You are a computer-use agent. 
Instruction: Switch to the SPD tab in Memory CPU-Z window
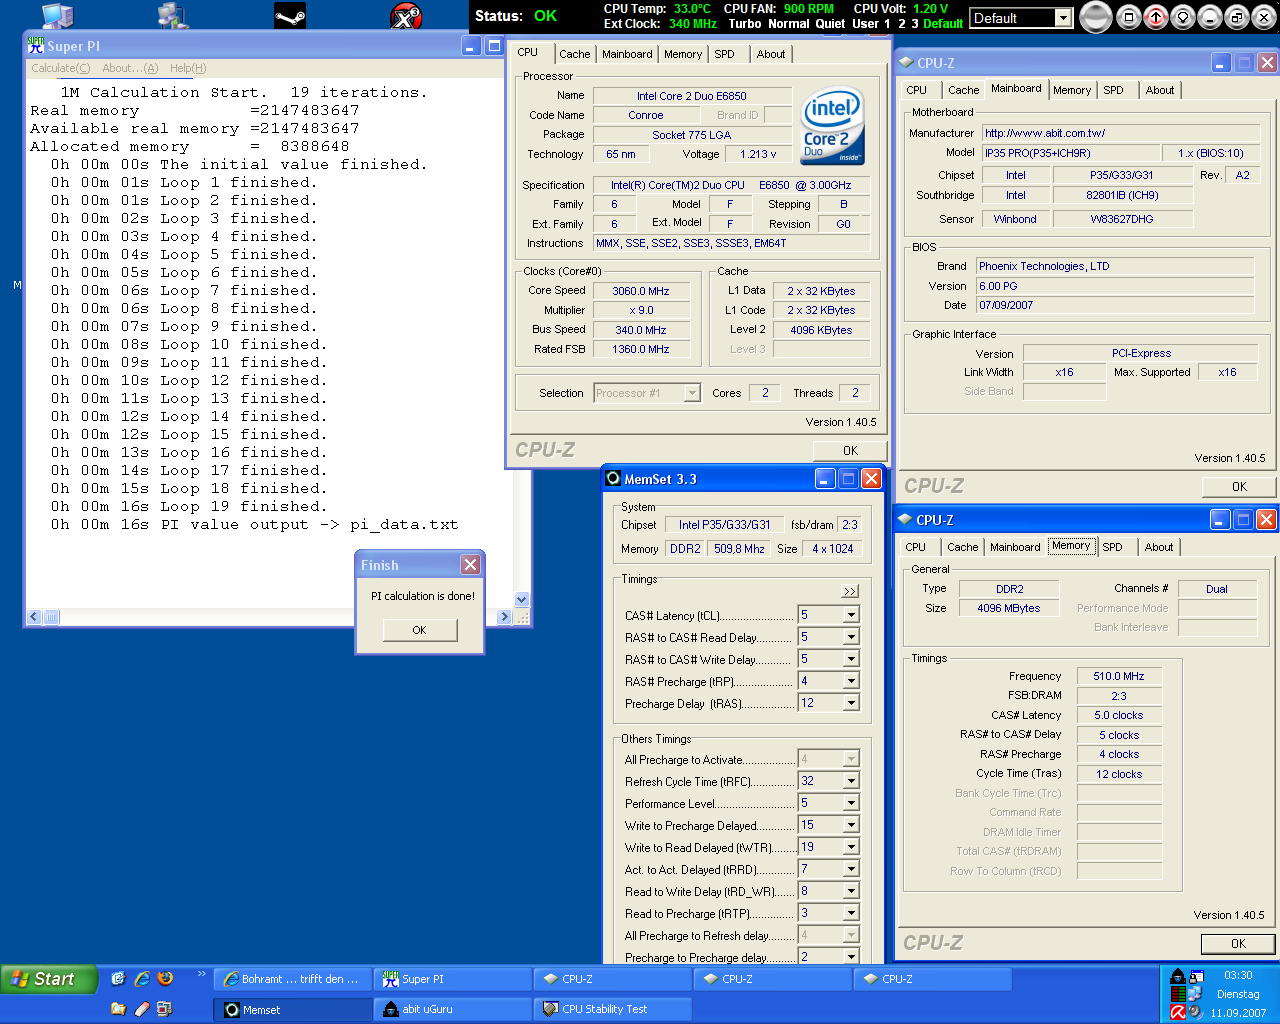point(1112,547)
